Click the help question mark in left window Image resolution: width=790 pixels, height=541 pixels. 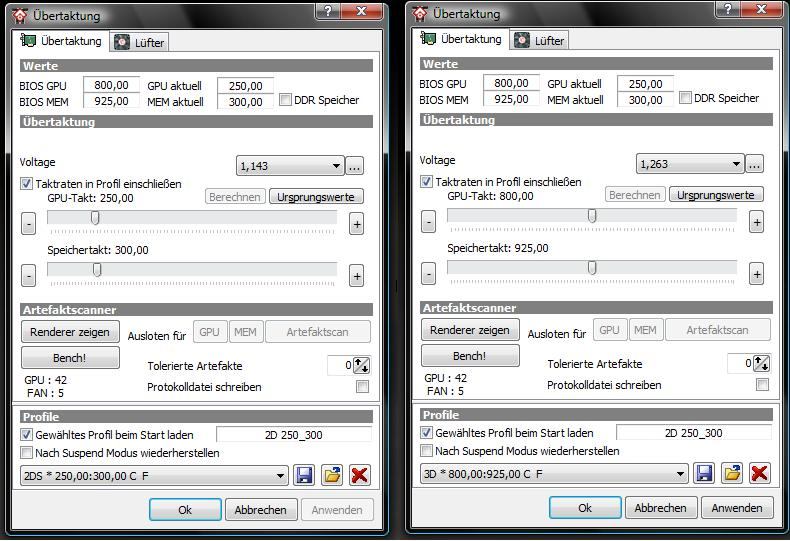click(x=328, y=11)
